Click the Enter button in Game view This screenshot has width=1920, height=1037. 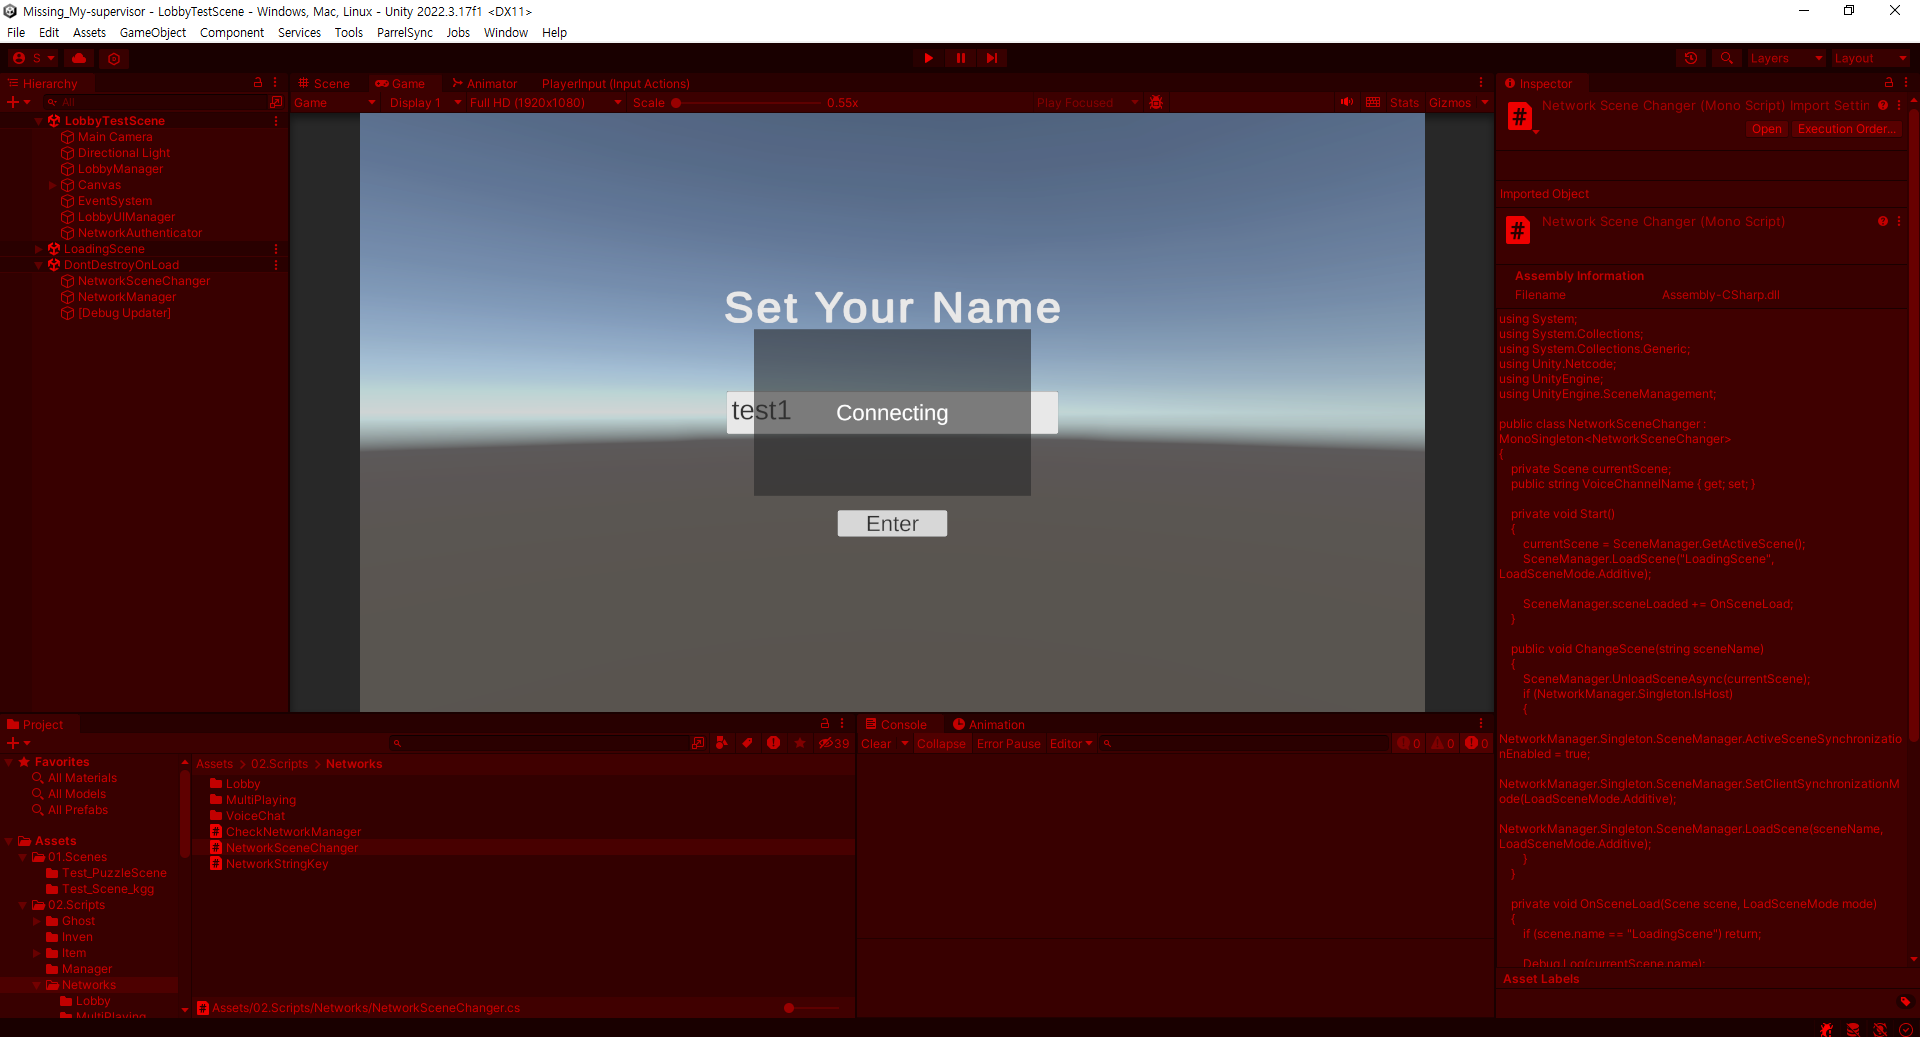tap(892, 523)
